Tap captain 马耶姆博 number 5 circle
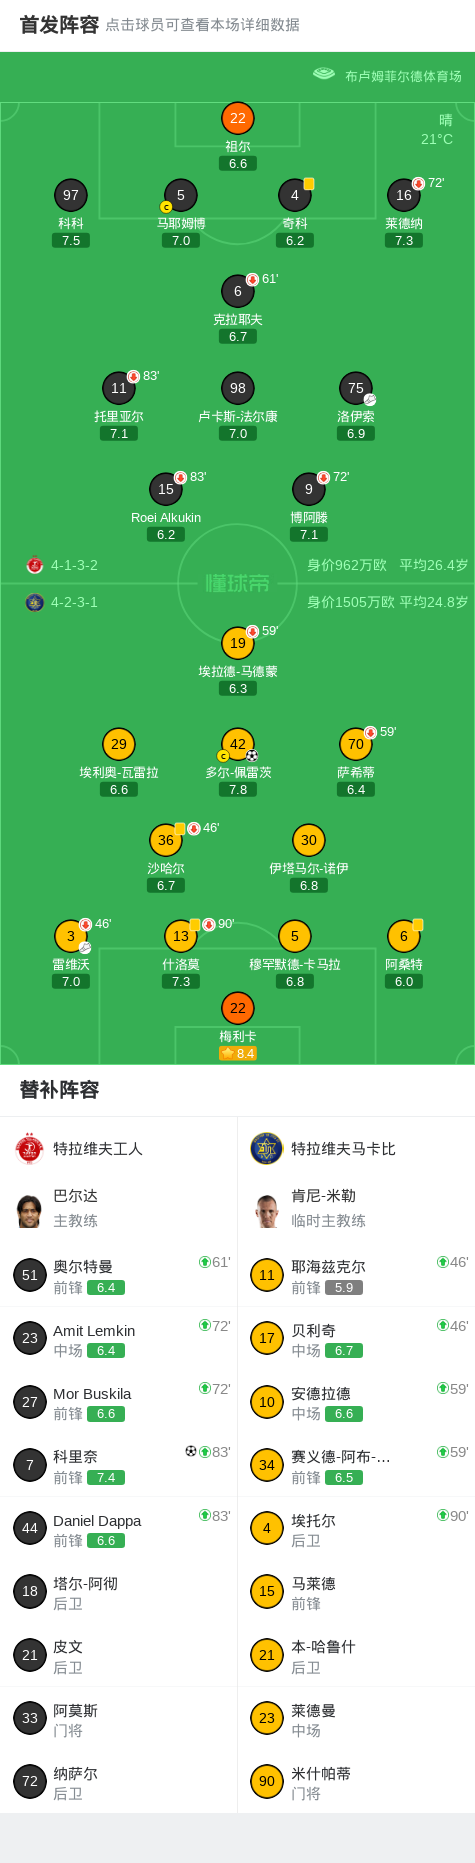 point(181,195)
